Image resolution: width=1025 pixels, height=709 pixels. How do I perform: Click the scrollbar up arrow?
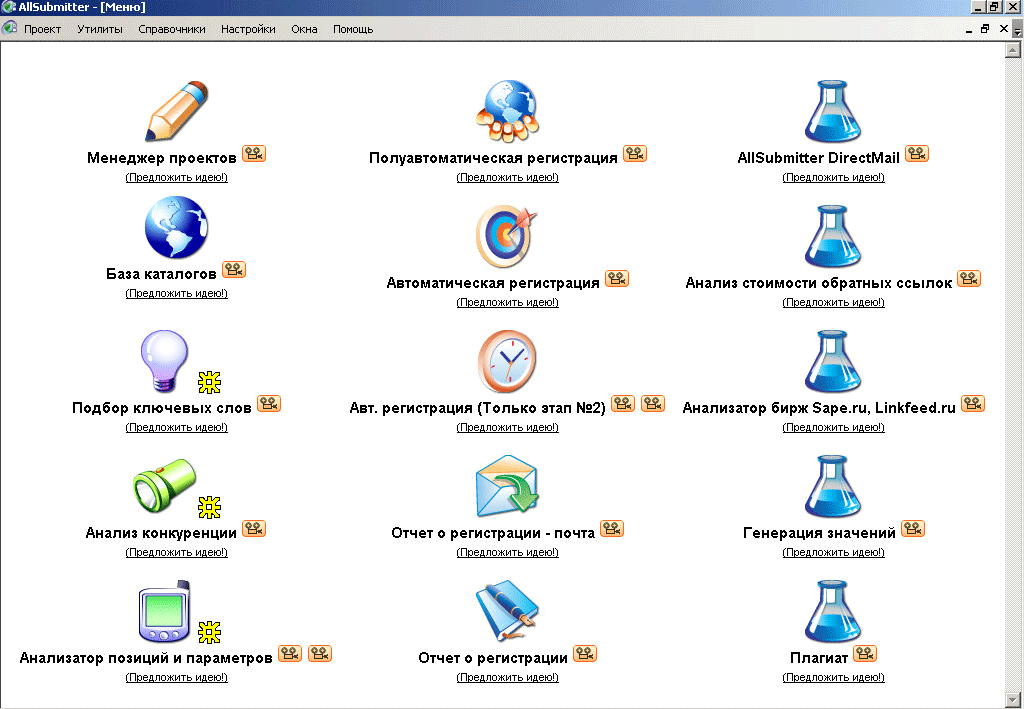point(1013,50)
